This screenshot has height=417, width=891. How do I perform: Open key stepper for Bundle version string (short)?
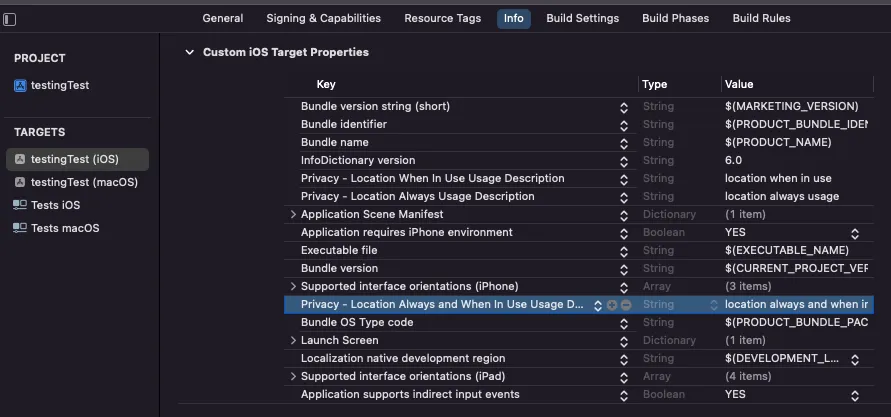pos(624,107)
